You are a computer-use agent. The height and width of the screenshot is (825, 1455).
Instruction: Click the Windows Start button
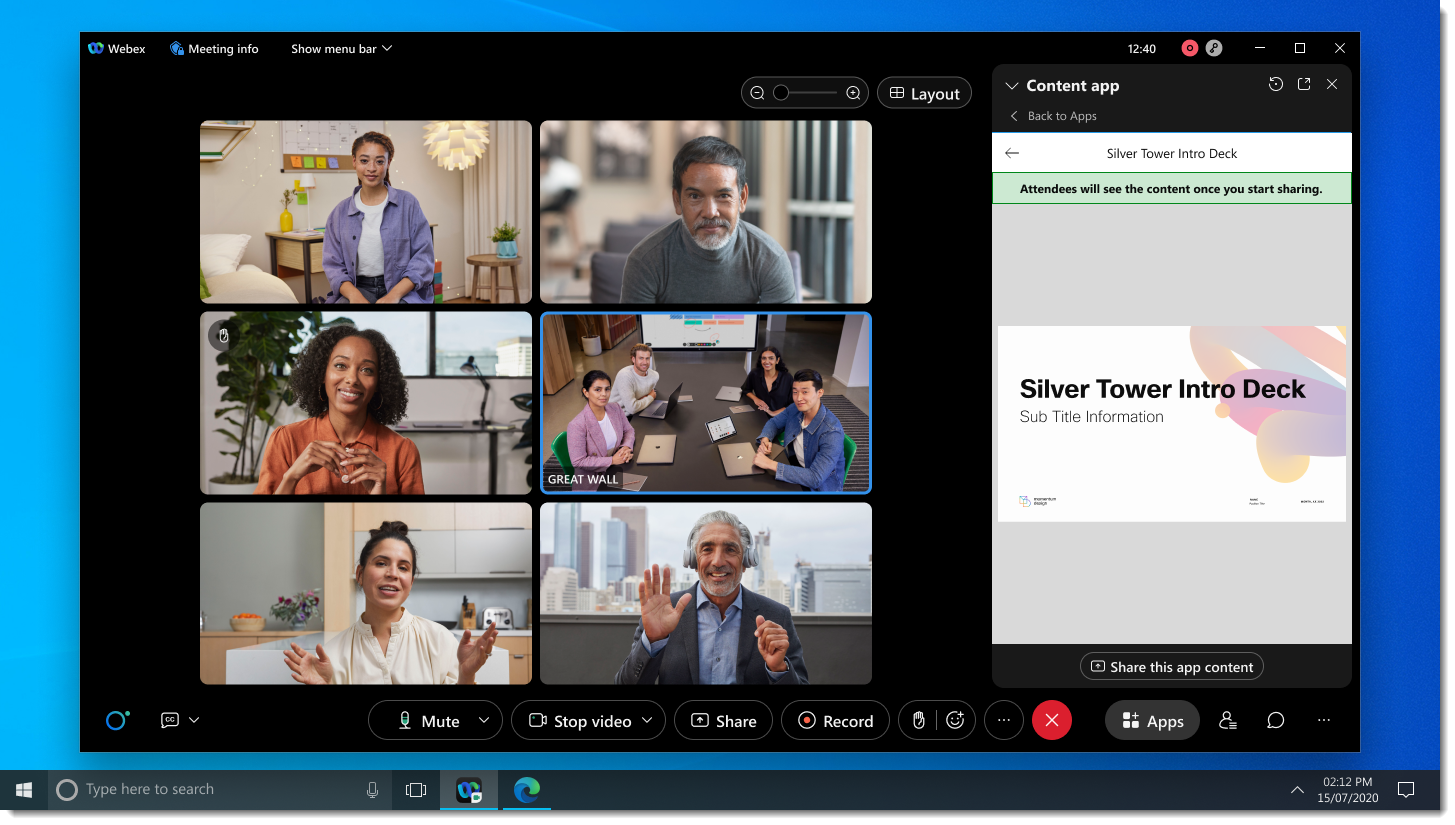point(24,790)
